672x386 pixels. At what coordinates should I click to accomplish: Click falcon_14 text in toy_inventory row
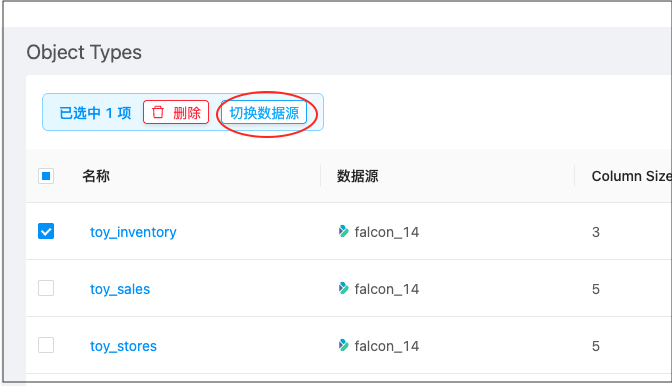pos(387,232)
